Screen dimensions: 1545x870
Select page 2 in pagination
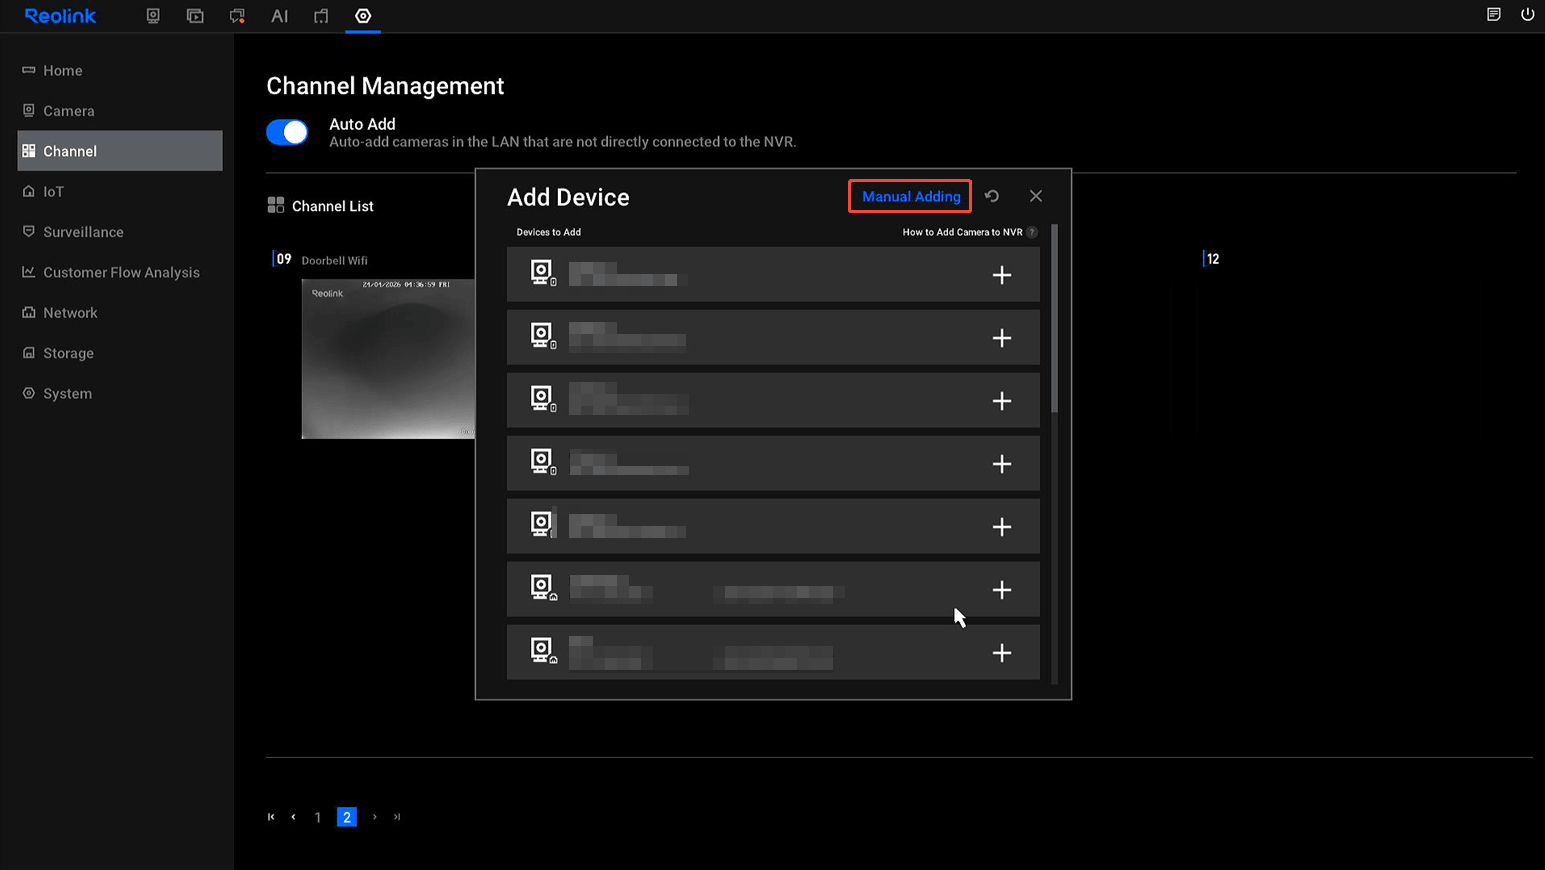(x=347, y=817)
